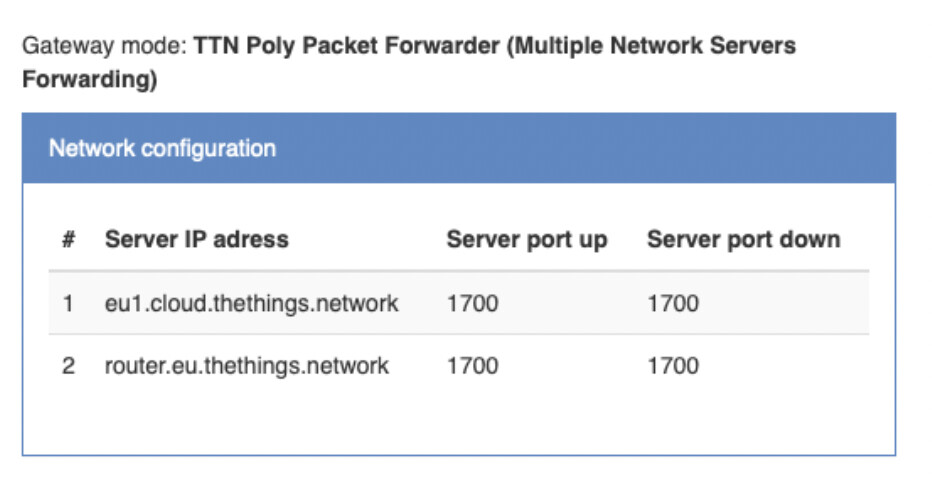Click the Network configuration panel header

click(459, 148)
